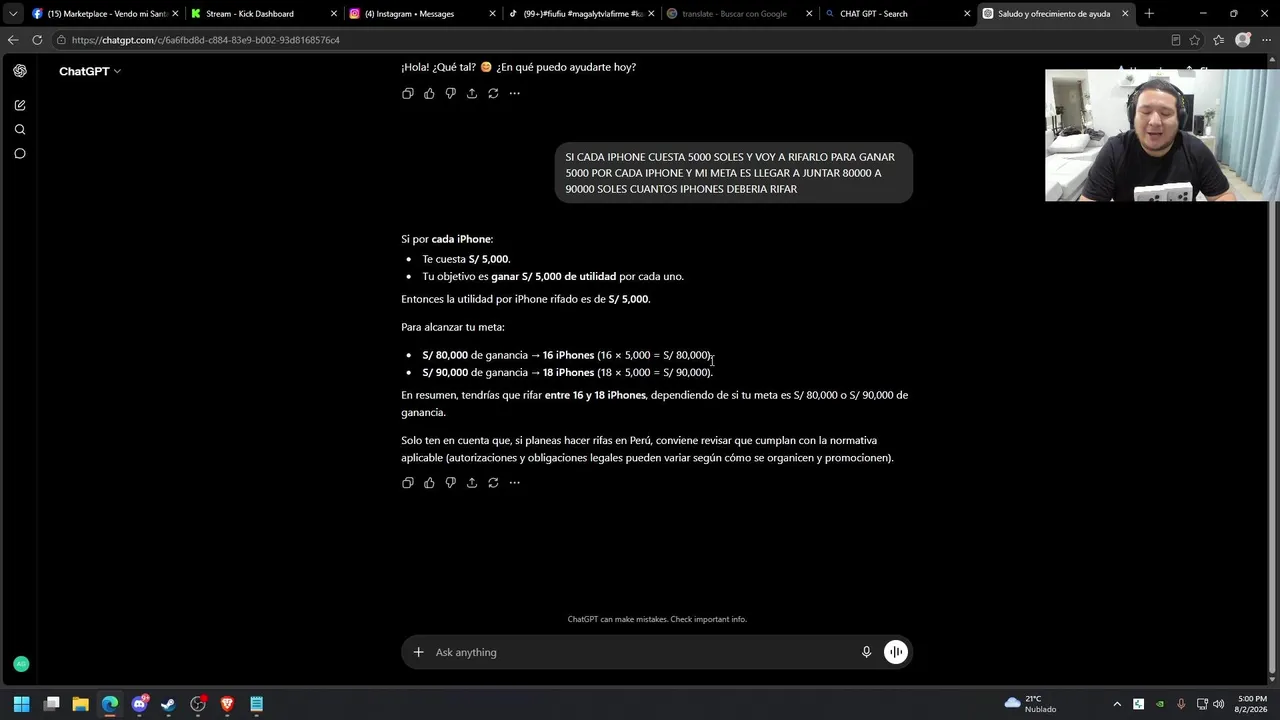Open a new browser tab
The image size is (1280, 720).
1149,14
